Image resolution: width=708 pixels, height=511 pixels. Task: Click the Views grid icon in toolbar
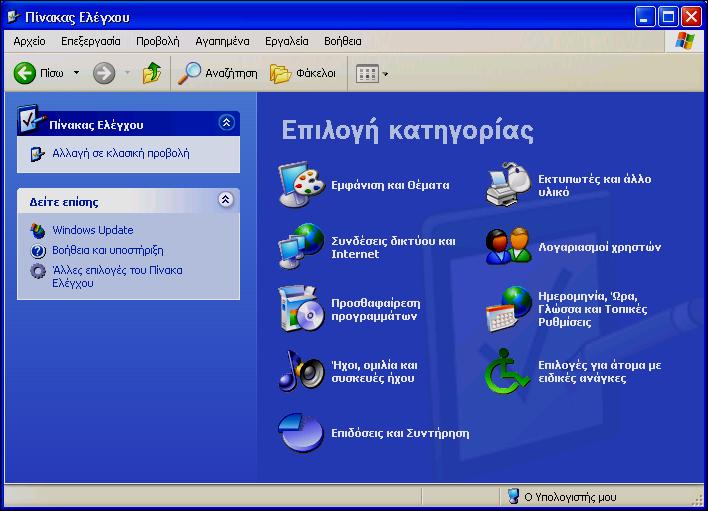(367, 74)
